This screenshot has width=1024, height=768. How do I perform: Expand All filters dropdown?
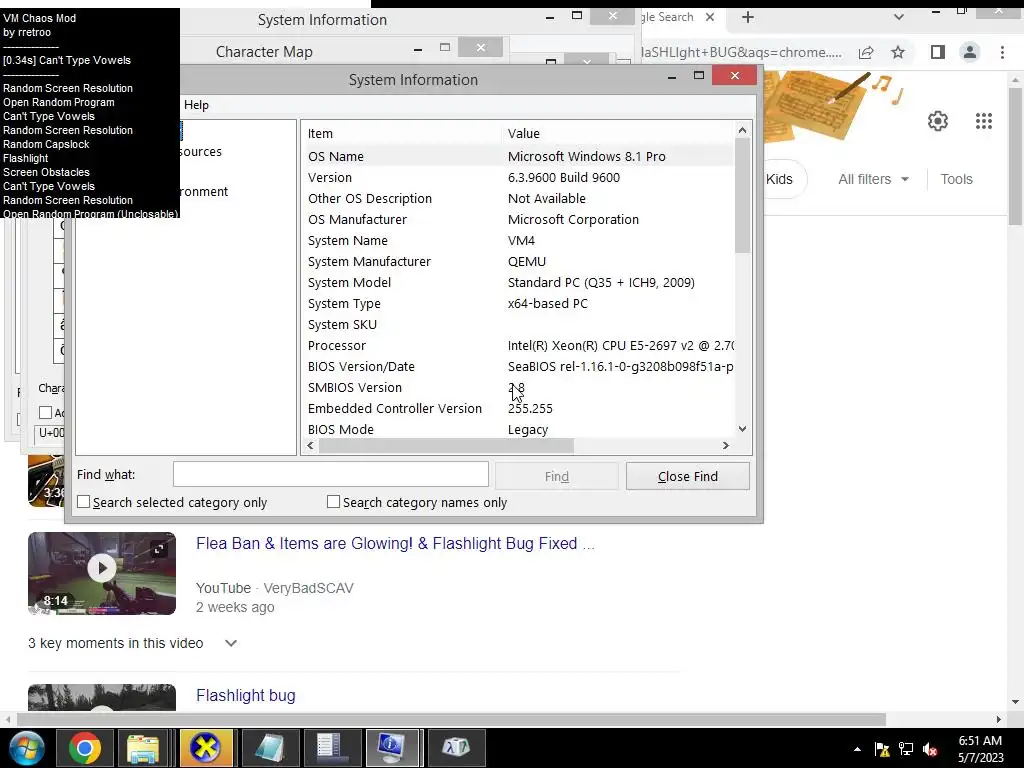pyautogui.click(x=873, y=179)
